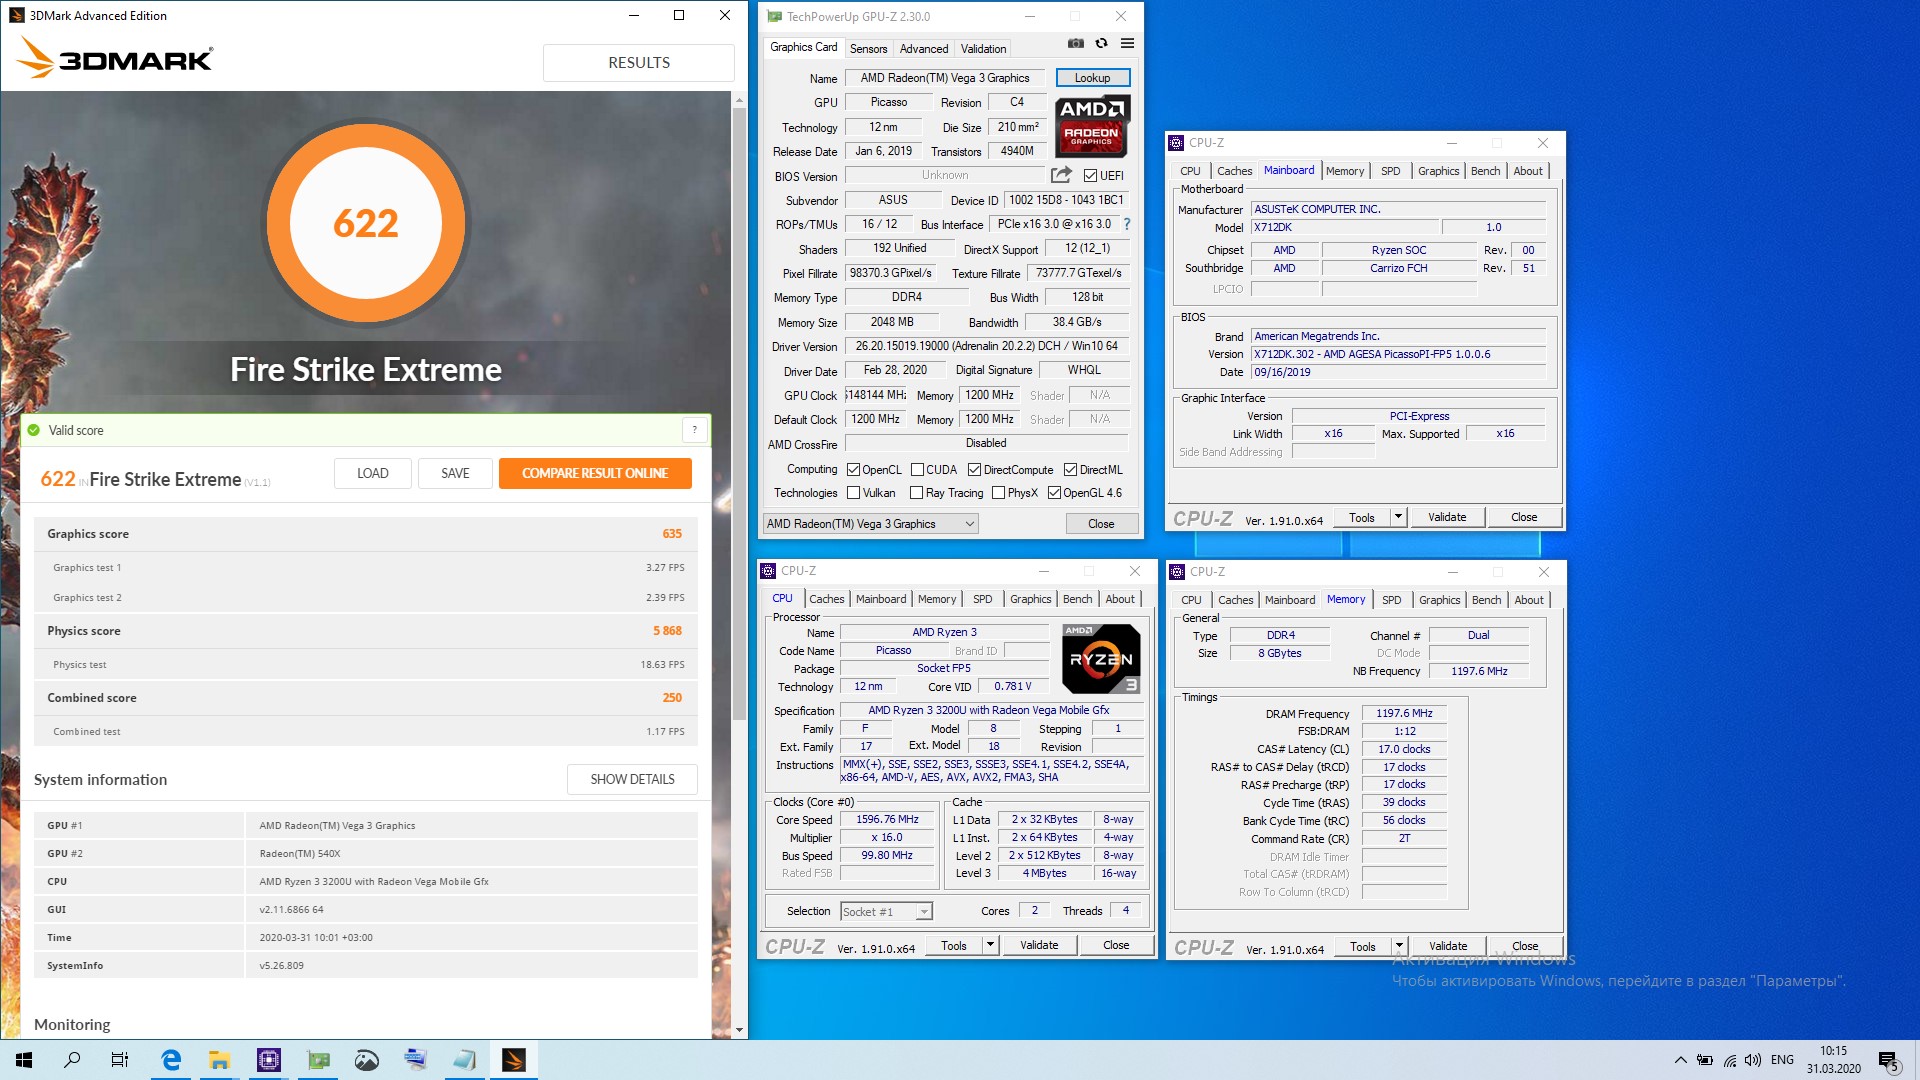Viewport: 1920px width, 1080px height.
Task: Click the Valid score help question mark
Action: [694, 430]
